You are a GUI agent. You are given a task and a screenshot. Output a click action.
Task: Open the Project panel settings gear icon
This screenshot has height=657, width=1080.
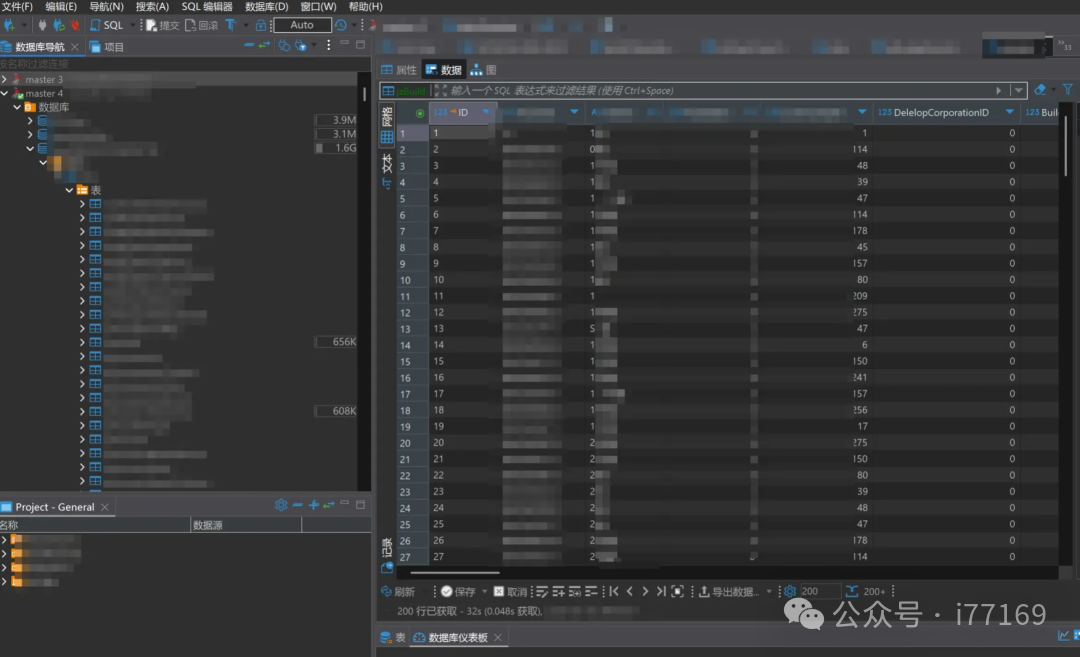[281, 506]
